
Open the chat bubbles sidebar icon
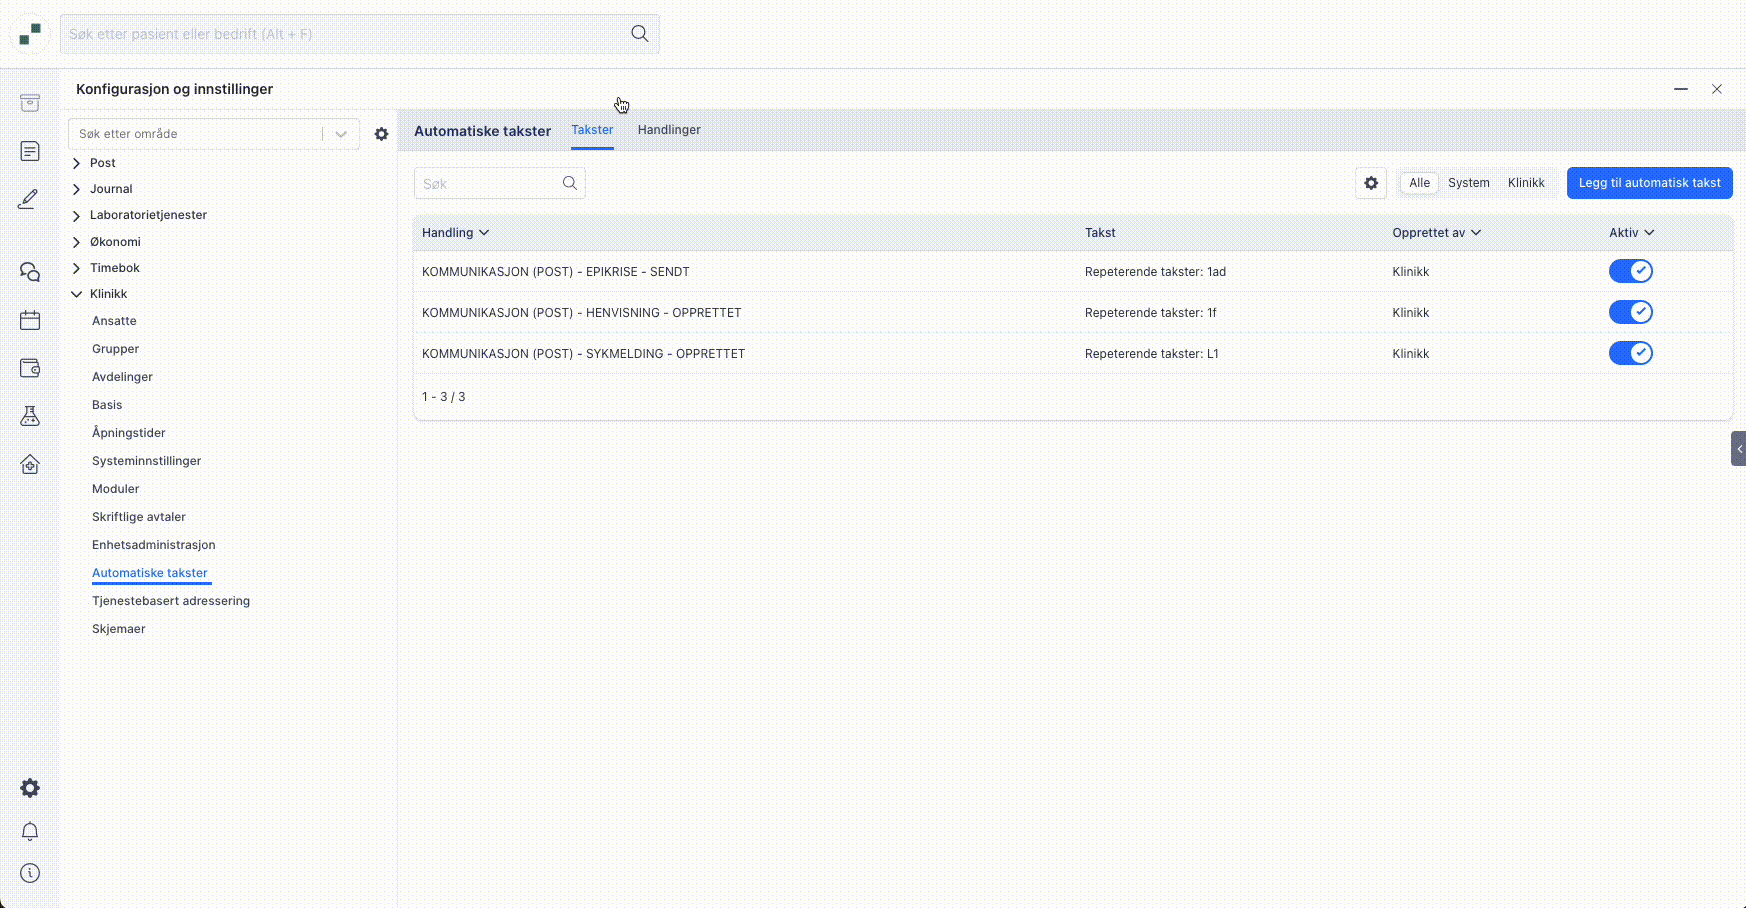30,272
